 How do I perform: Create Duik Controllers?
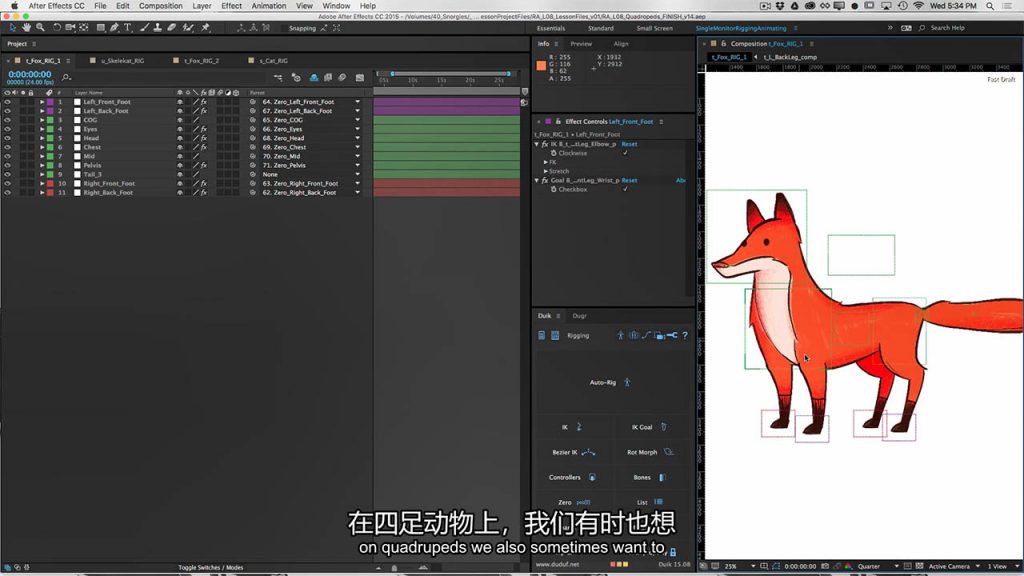(572, 477)
